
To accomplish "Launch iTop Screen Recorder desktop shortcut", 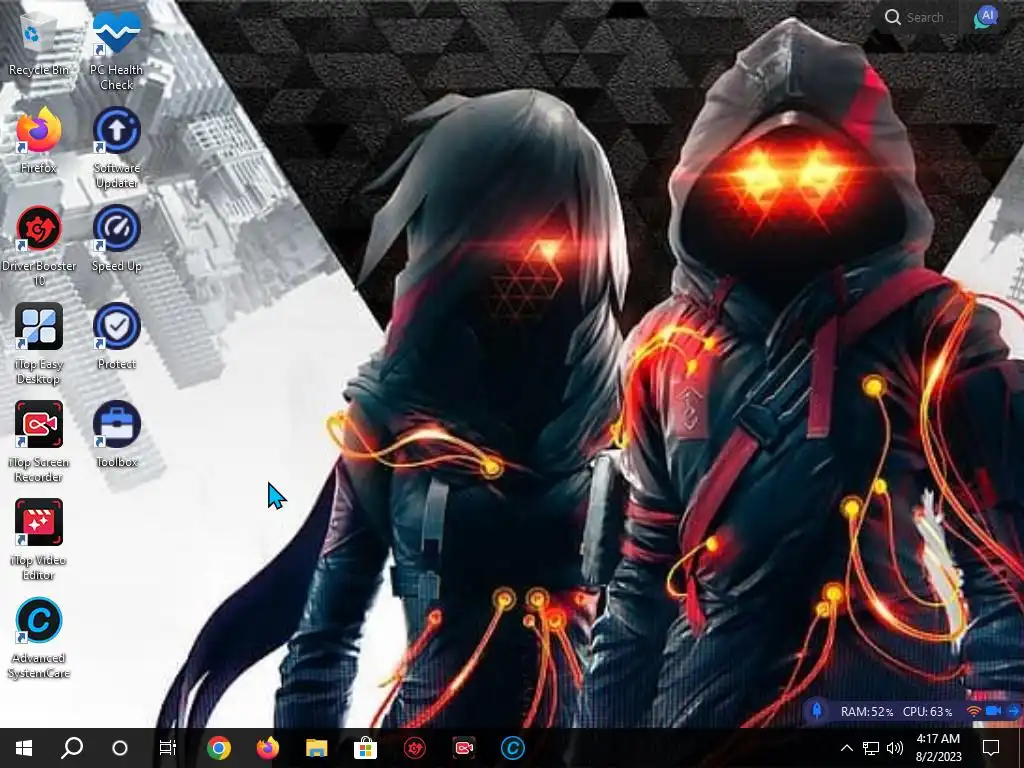I will [x=39, y=441].
